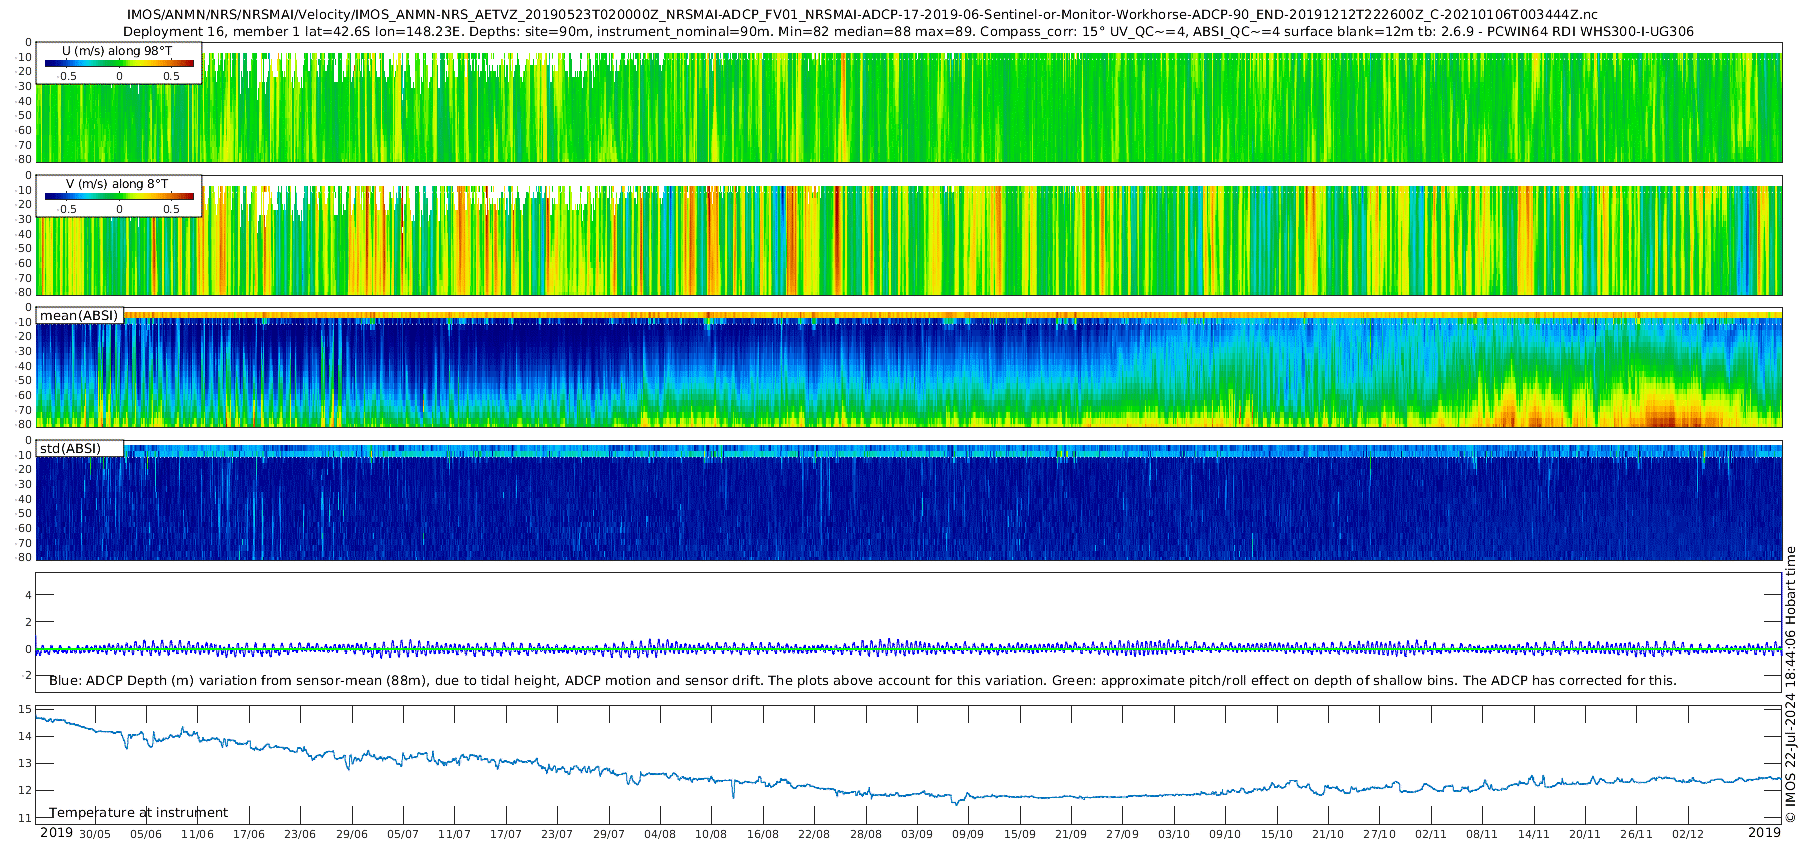Click the 21/10 date tick label
This screenshot has height=850, width=1800.
point(1328,834)
